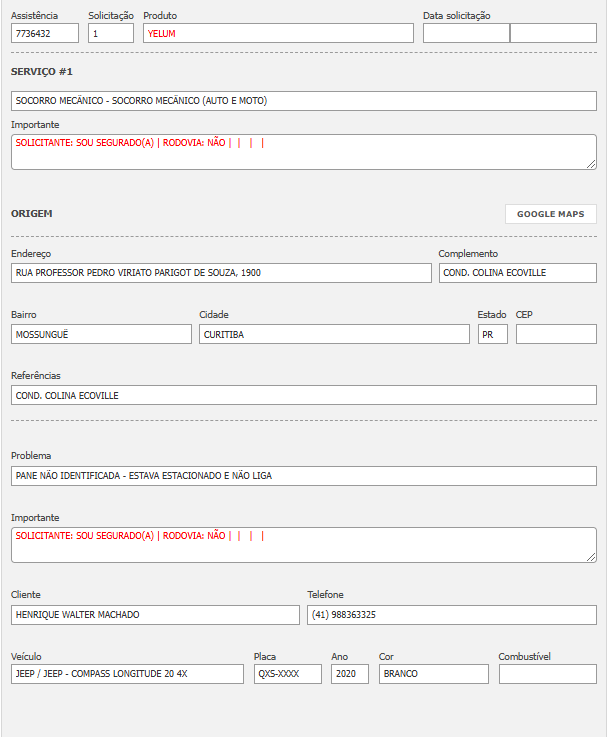Click the Referências field
This screenshot has height=737, width=612.
point(304,395)
